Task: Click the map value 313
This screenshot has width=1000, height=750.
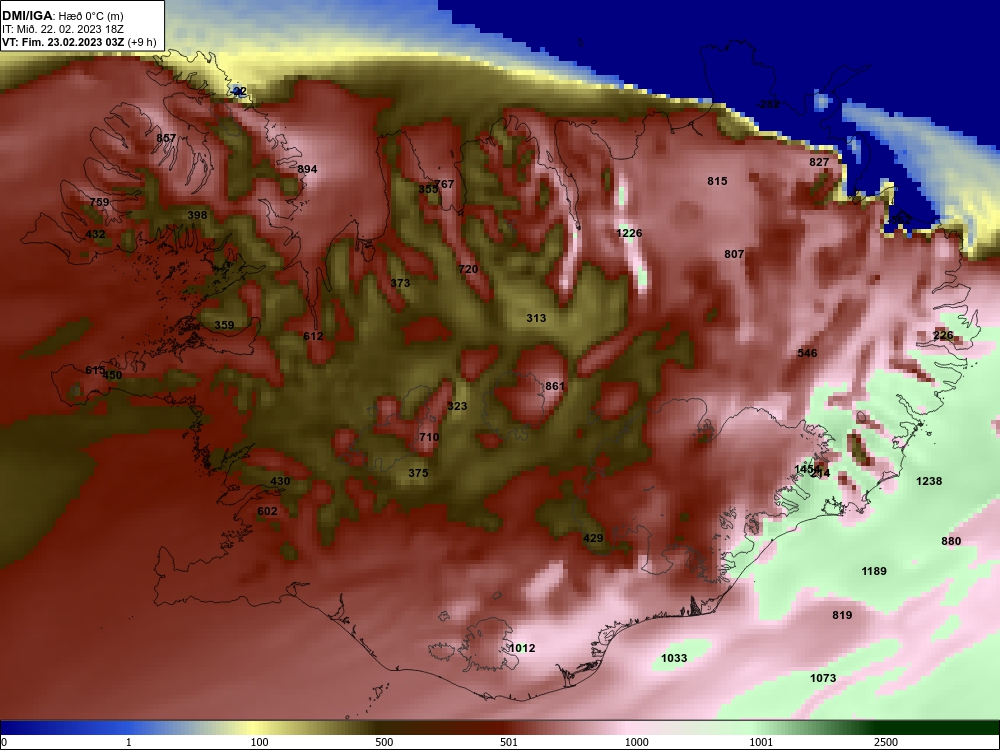Action: [x=536, y=318]
